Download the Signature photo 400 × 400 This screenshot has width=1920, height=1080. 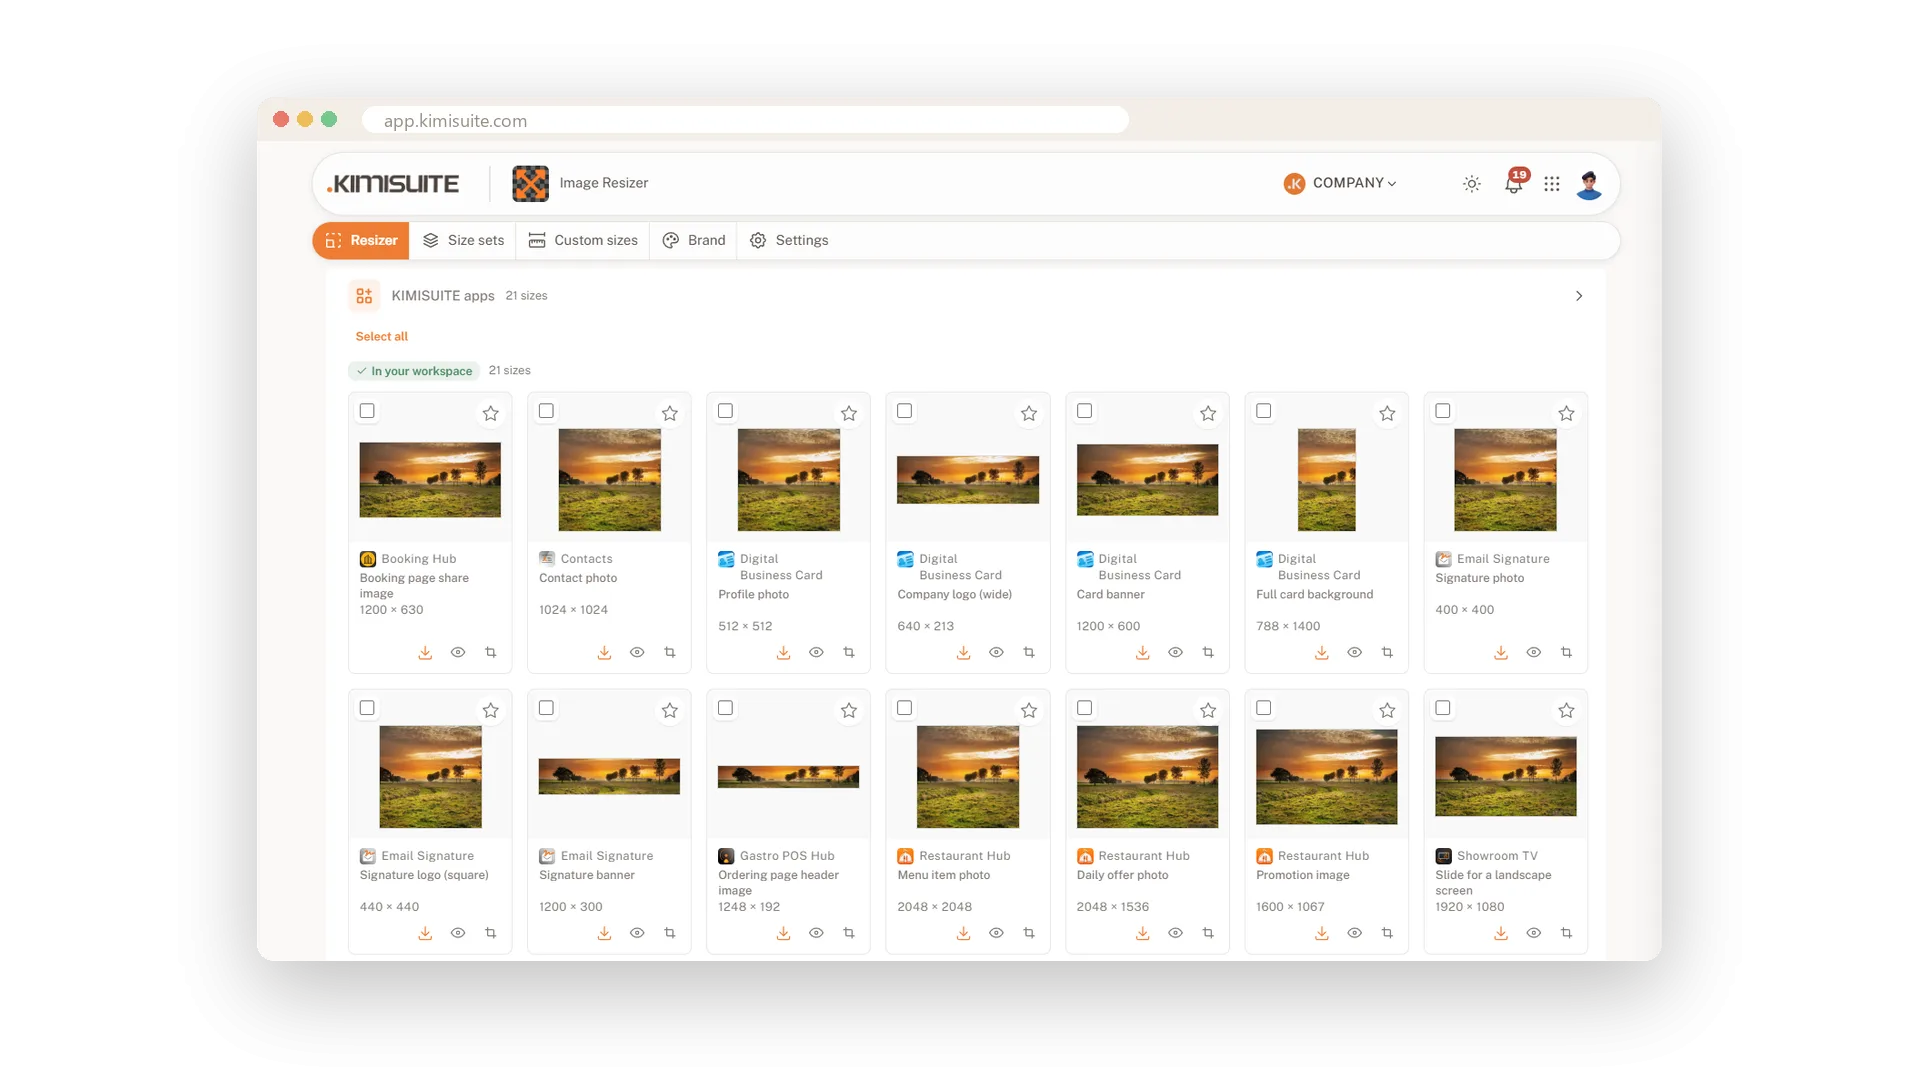click(1501, 653)
